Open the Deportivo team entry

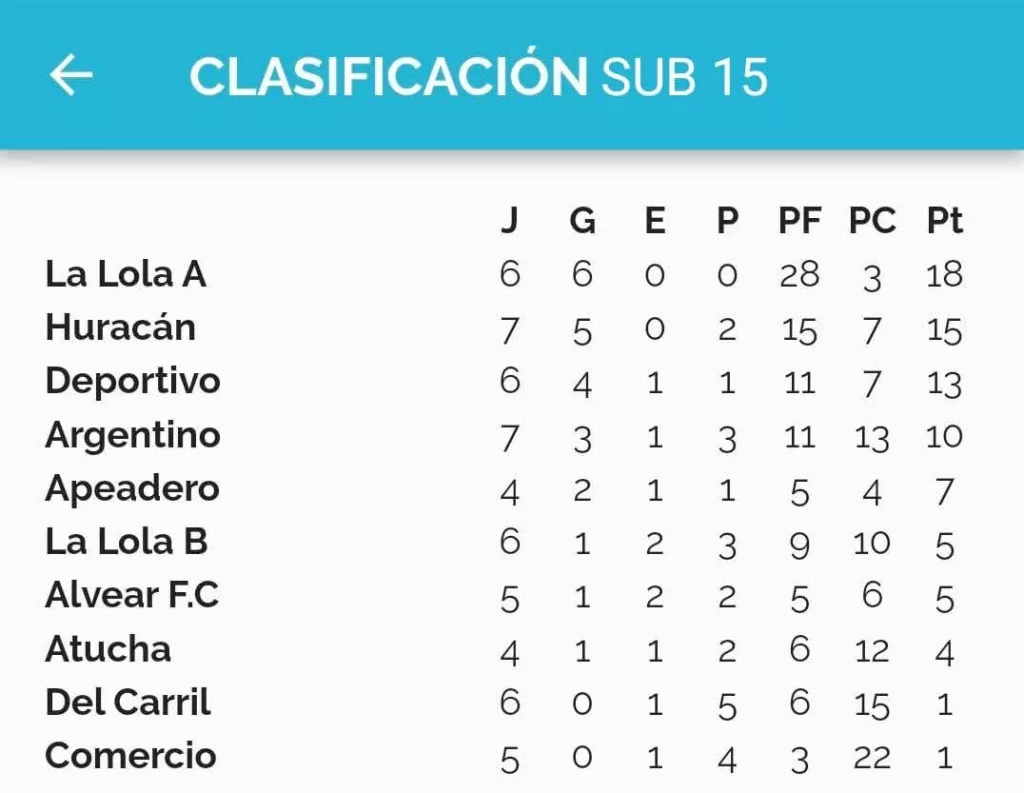click(x=133, y=383)
